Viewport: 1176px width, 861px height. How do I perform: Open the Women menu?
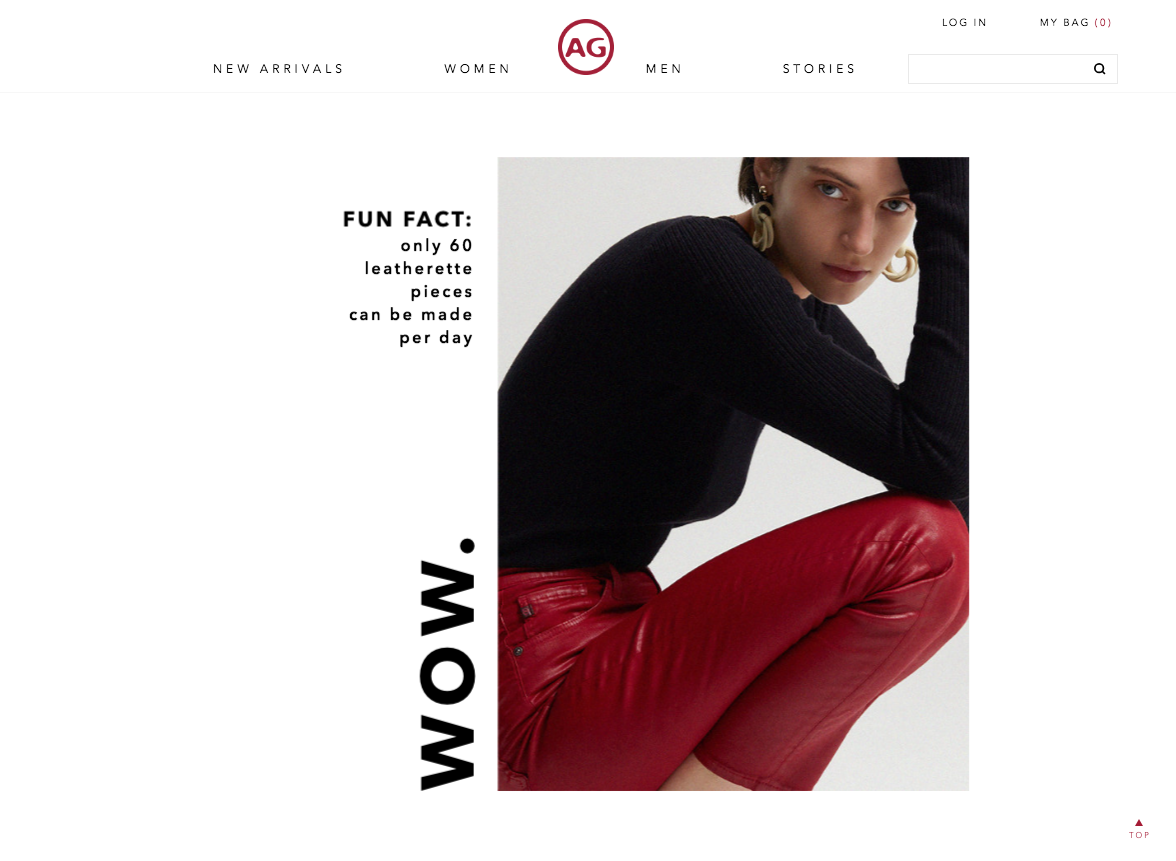point(477,69)
